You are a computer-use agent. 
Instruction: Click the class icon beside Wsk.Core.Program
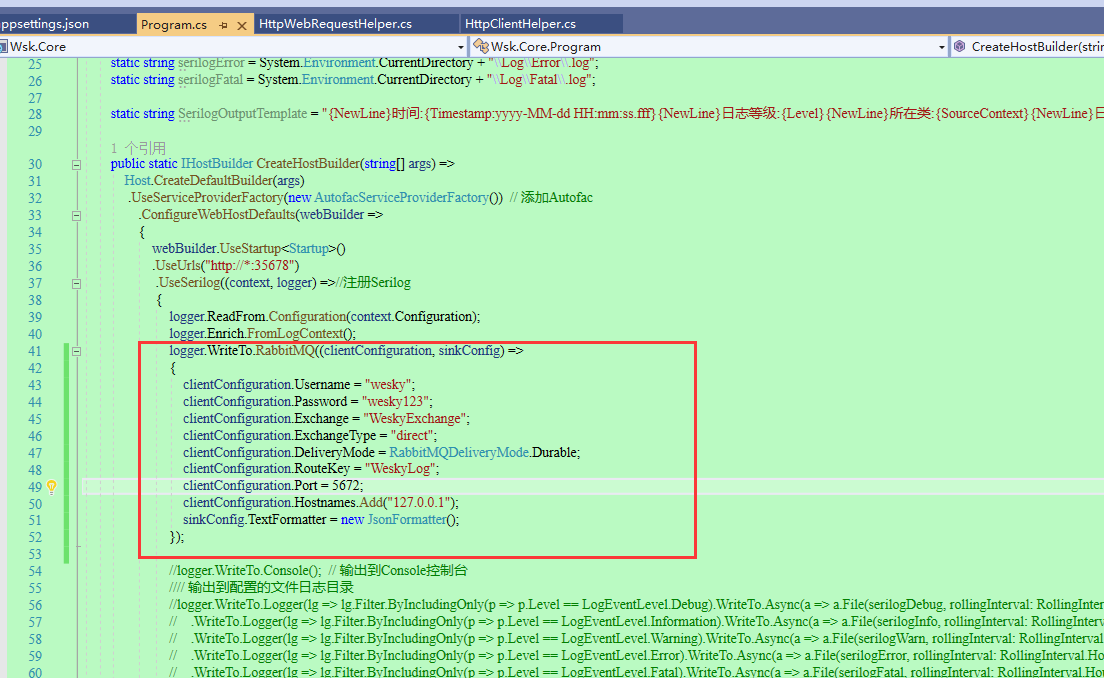coord(481,46)
